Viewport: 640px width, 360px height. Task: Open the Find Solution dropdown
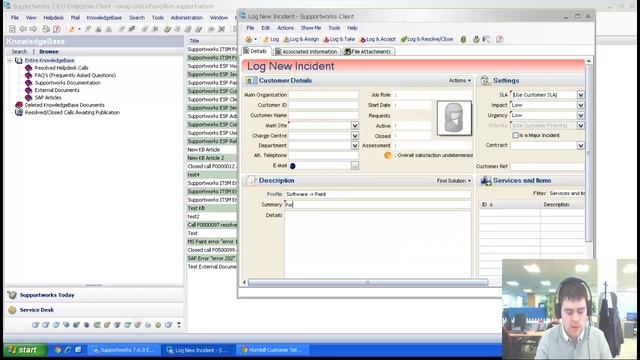pyautogui.click(x=453, y=180)
